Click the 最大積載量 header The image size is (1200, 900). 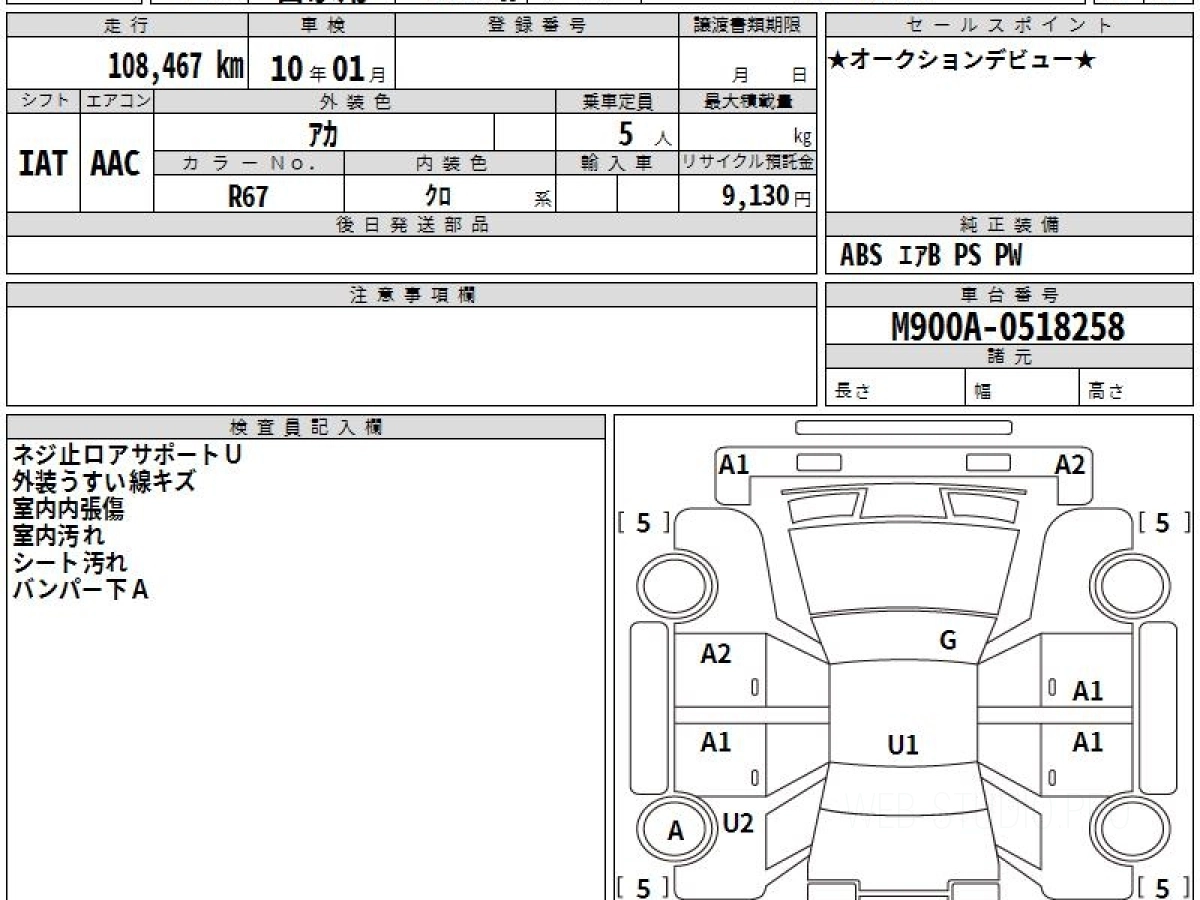748,101
